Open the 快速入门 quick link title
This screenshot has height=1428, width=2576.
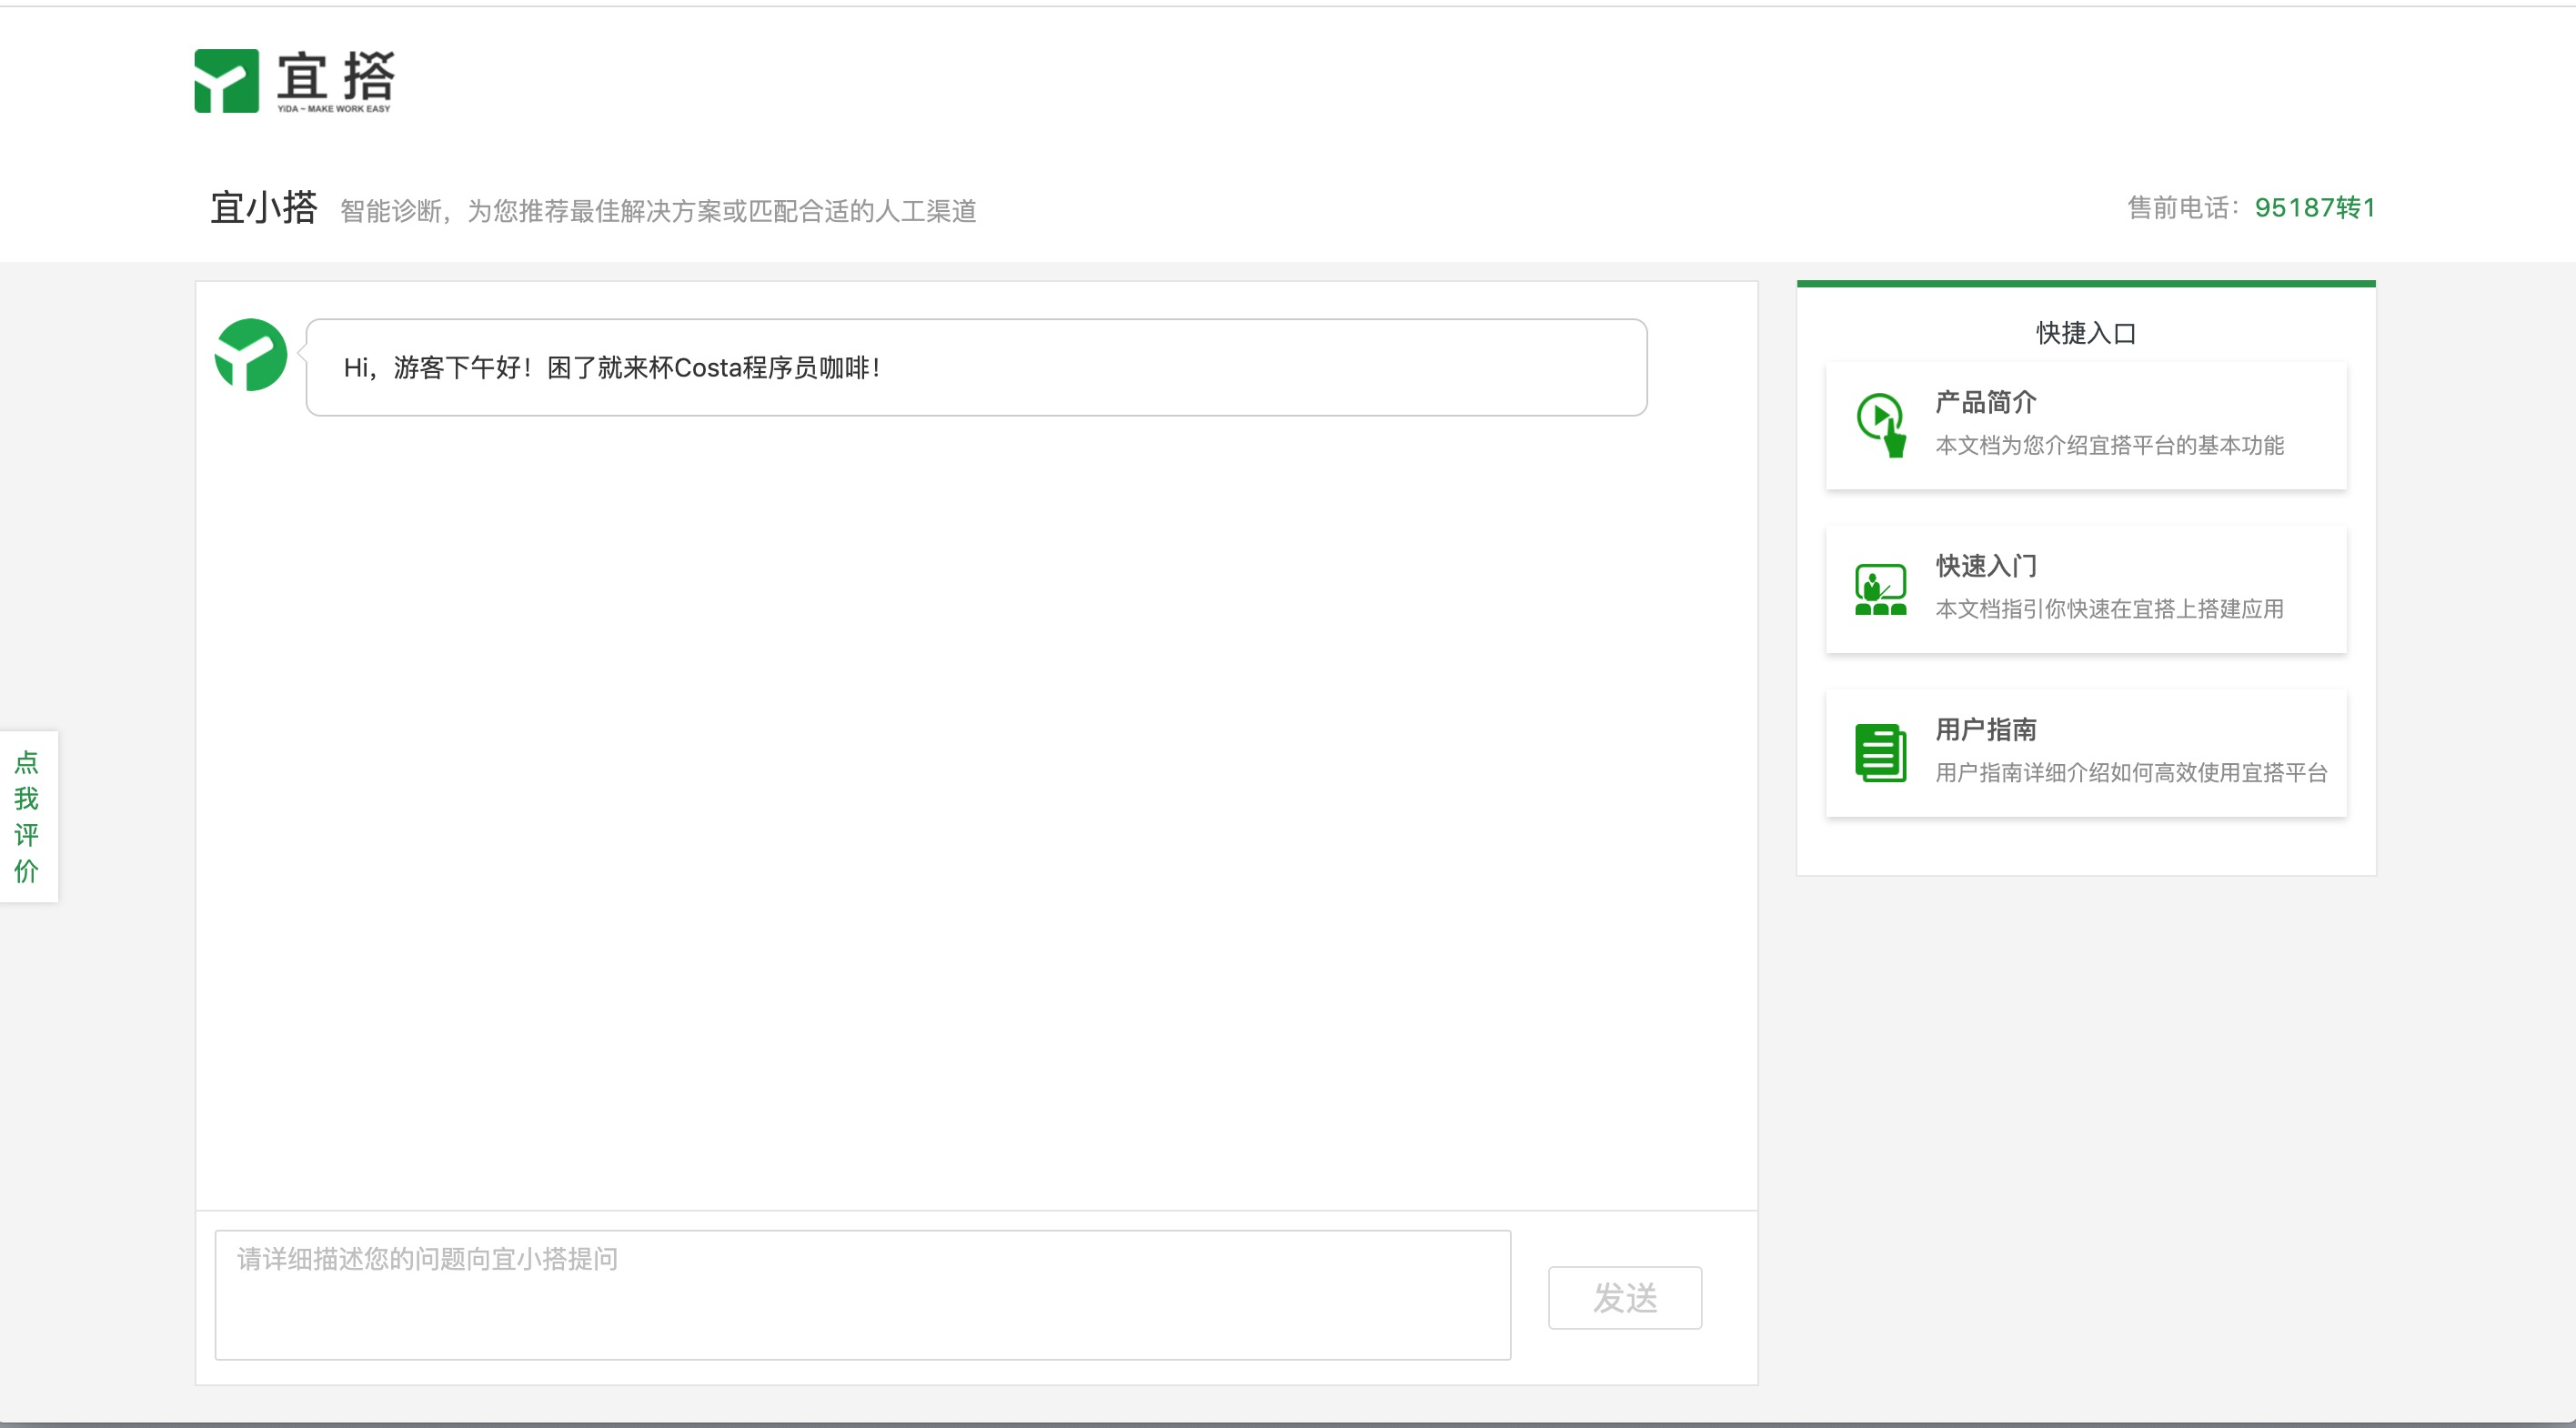tap(1985, 566)
